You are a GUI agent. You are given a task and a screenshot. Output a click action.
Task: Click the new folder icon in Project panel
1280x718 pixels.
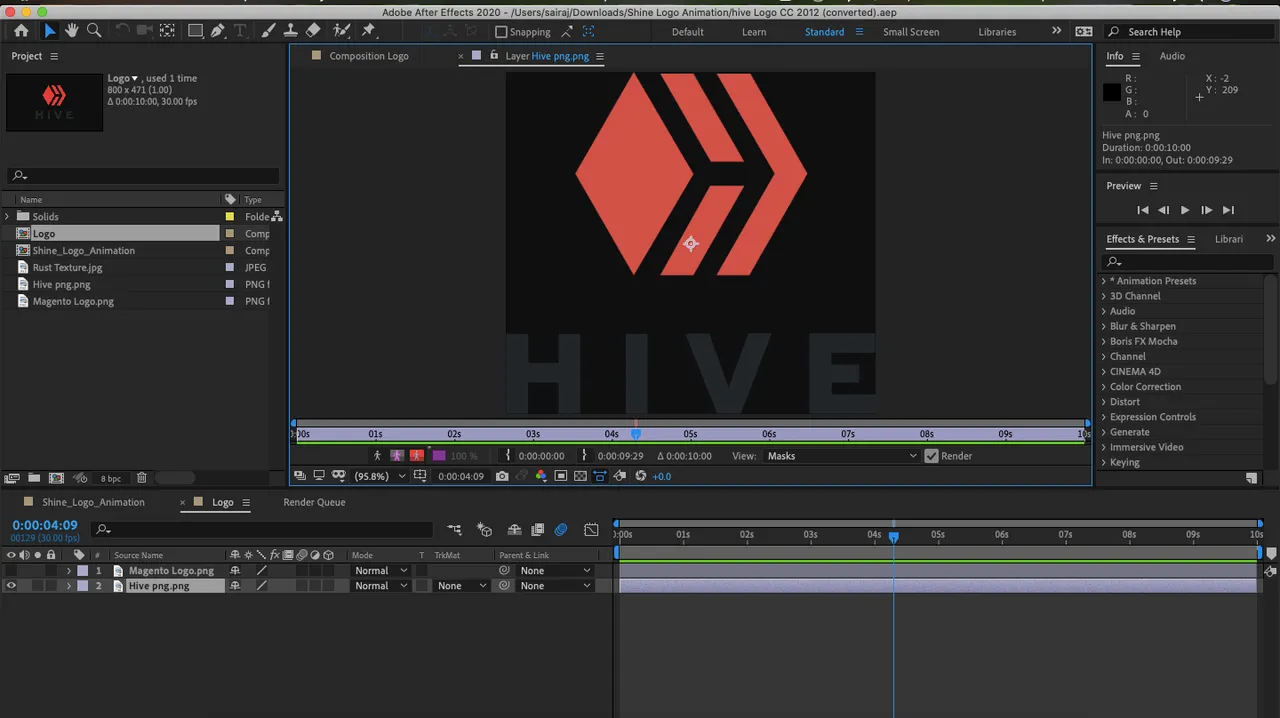click(34, 478)
